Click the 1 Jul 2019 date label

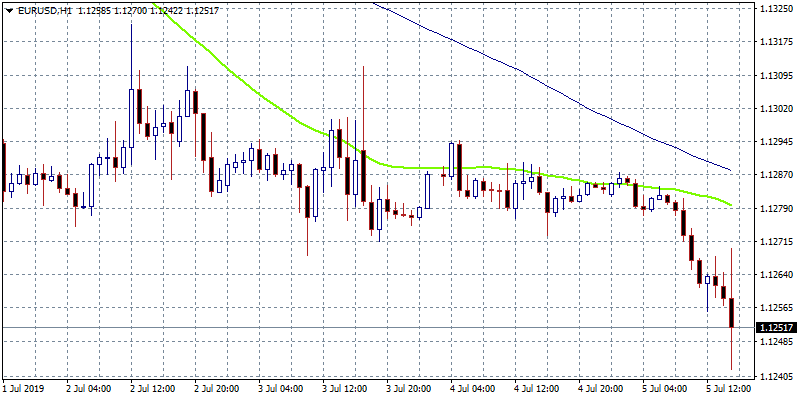pyautogui.click(x=25, y=389)
